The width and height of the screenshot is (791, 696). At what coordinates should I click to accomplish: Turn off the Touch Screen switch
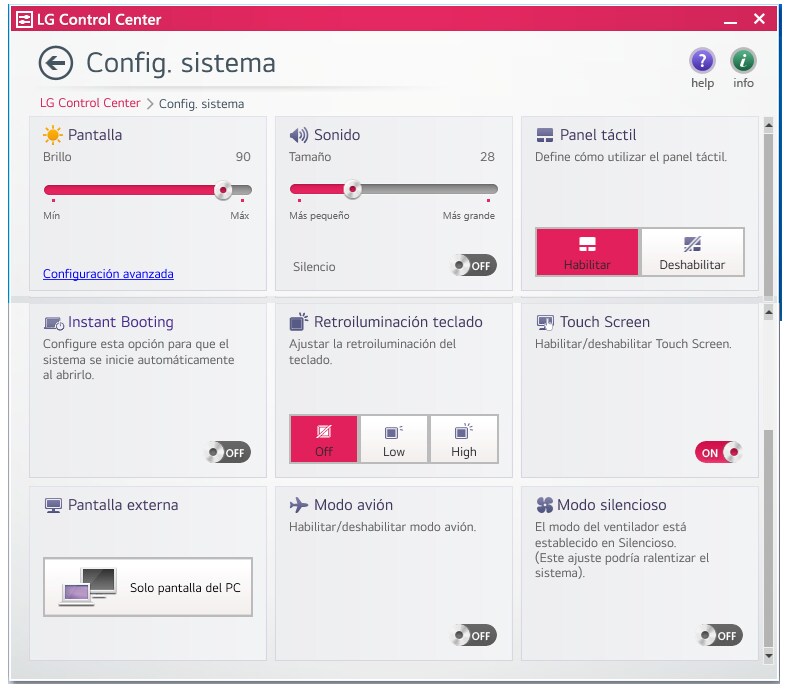point(718,453)
